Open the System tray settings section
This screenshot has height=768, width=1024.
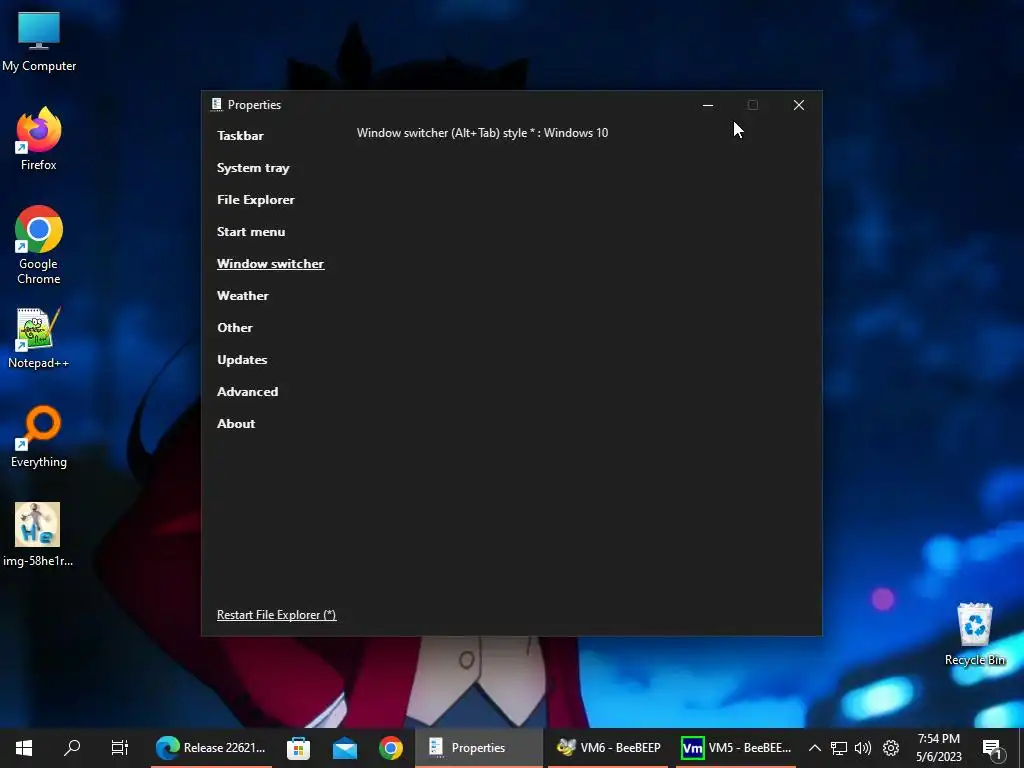pos(253,168)
